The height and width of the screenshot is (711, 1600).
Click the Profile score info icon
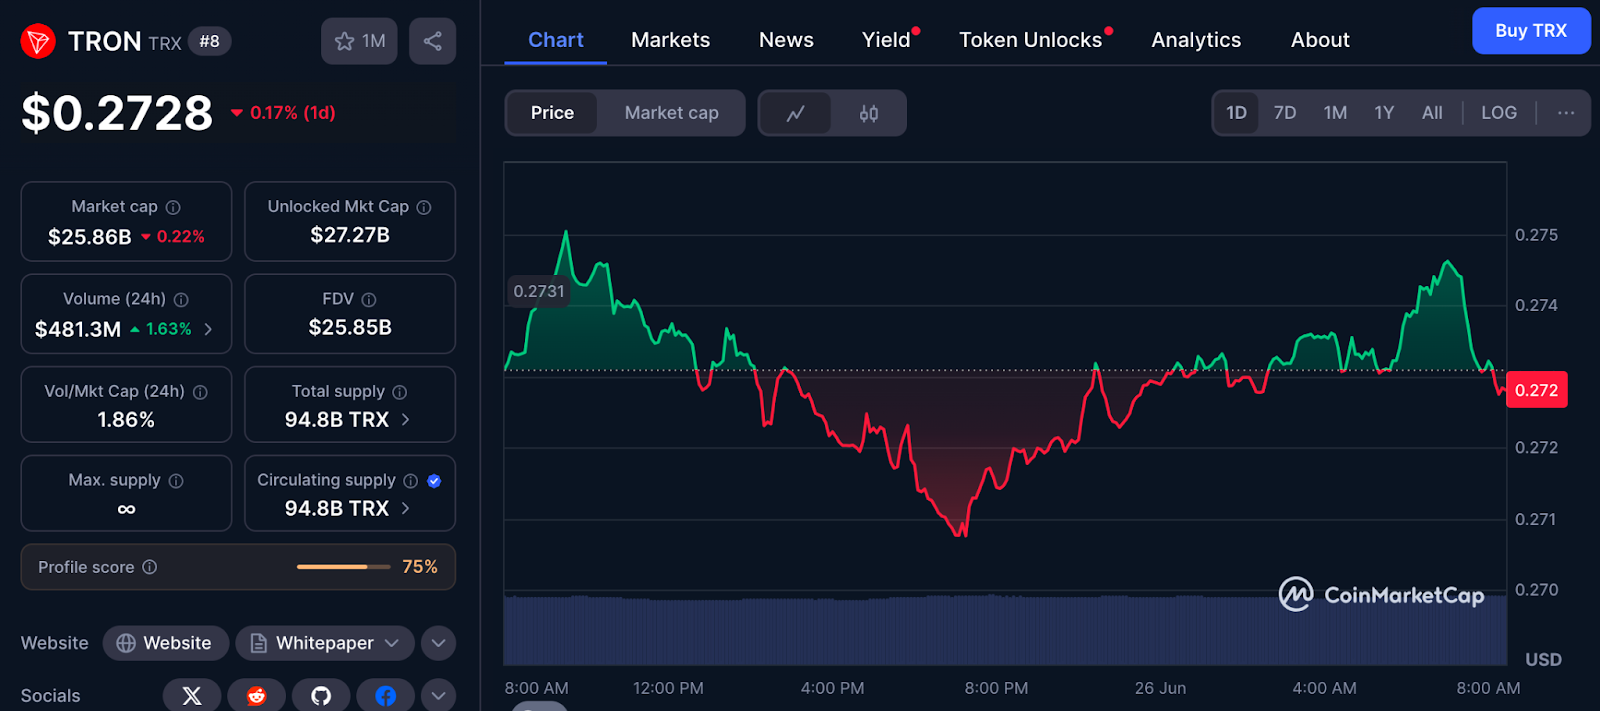coord(150,567)
